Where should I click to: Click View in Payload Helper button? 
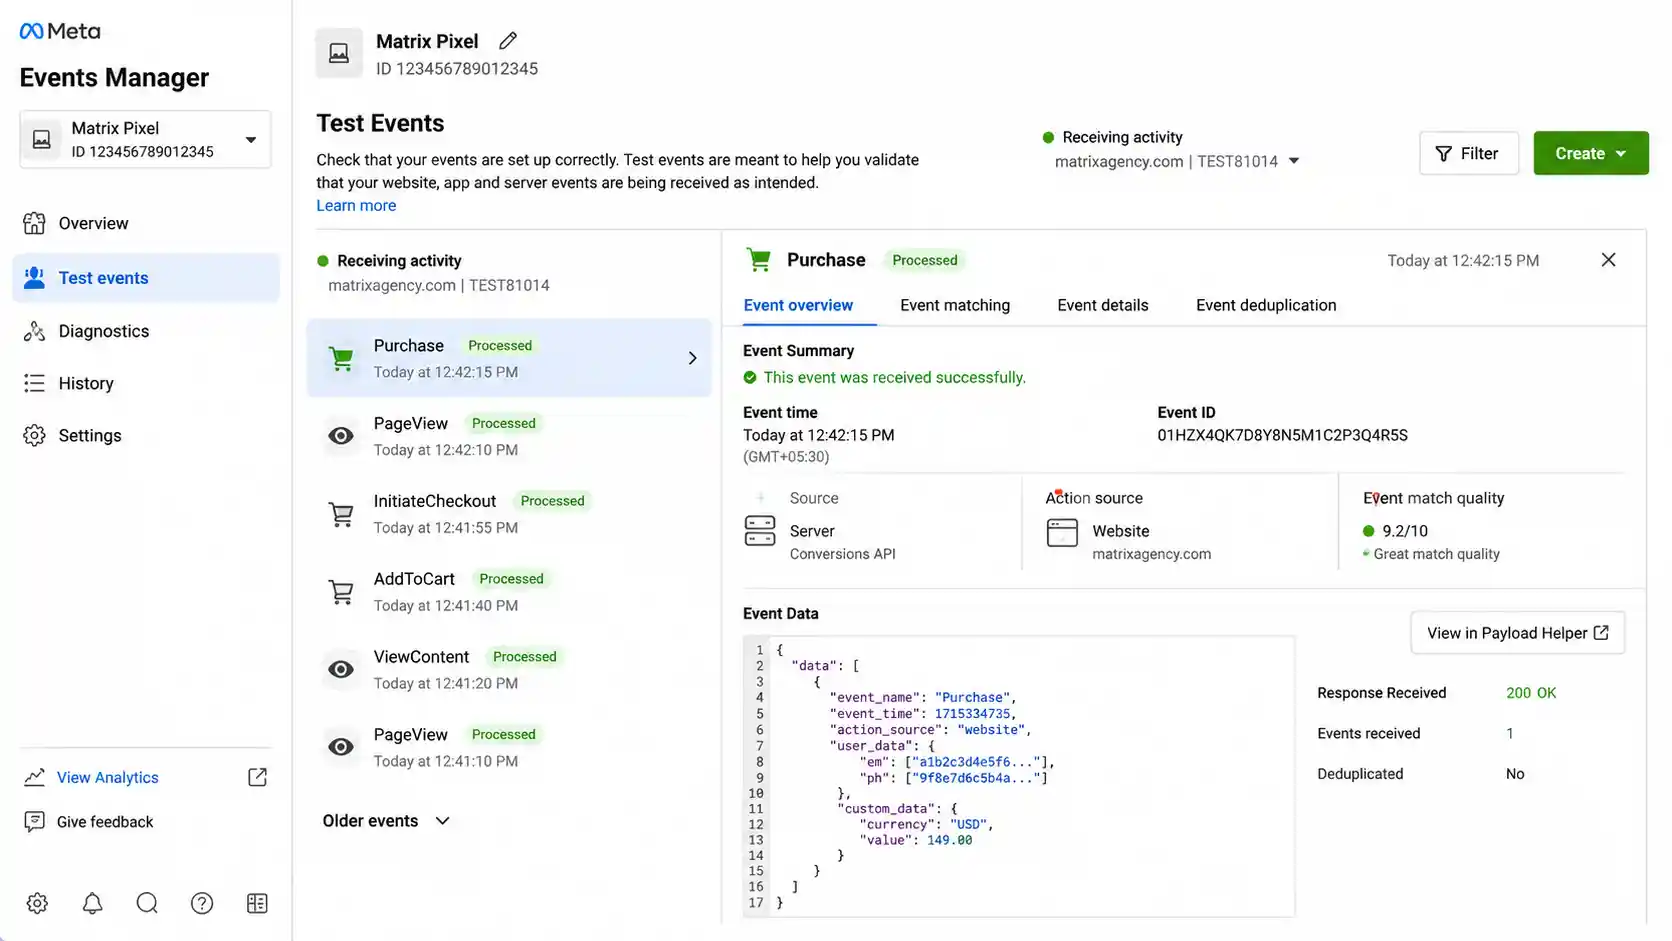pos(1517,633)
